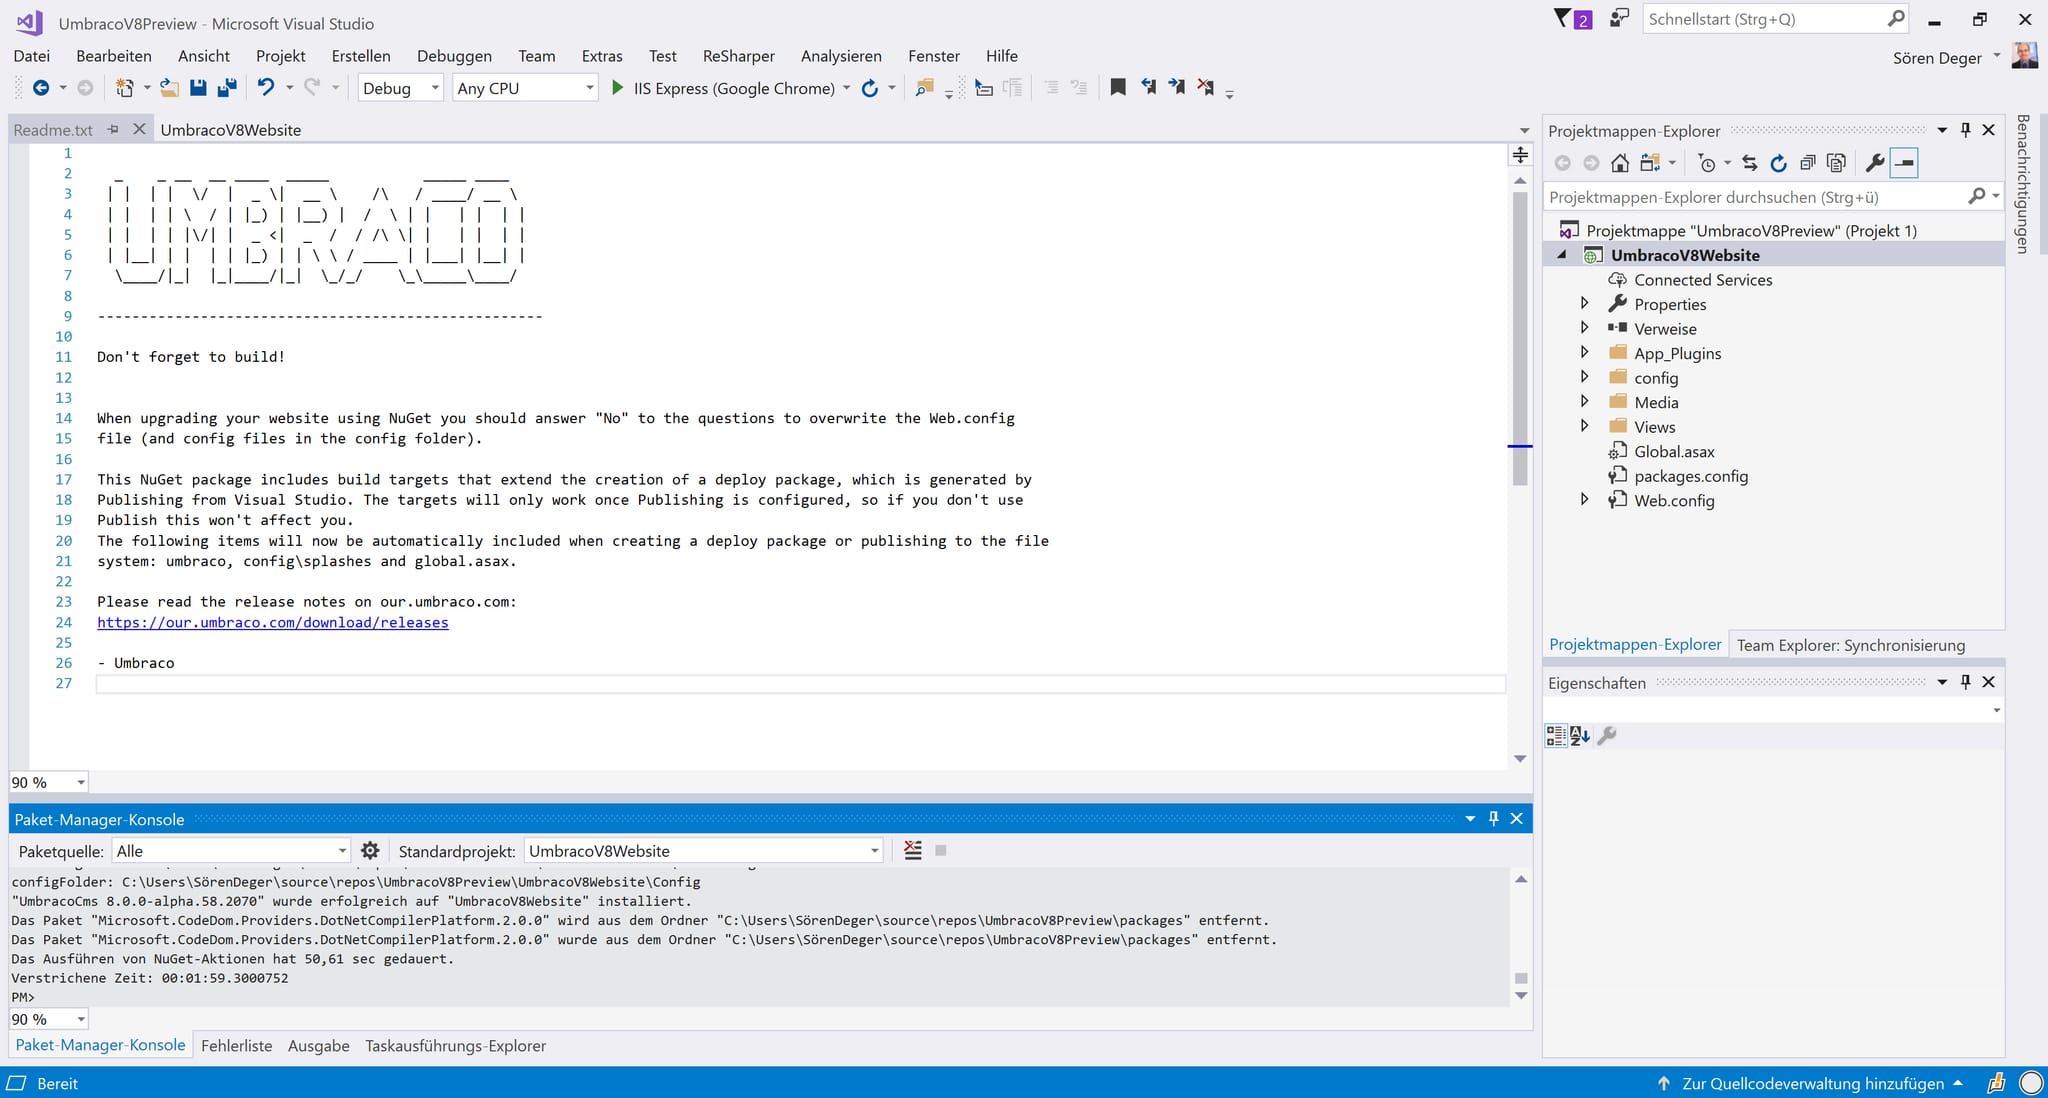Screen dimensions: 2048x1098
Task: Open the IIS Express browser target dropdown arrow
Action: 846,88
